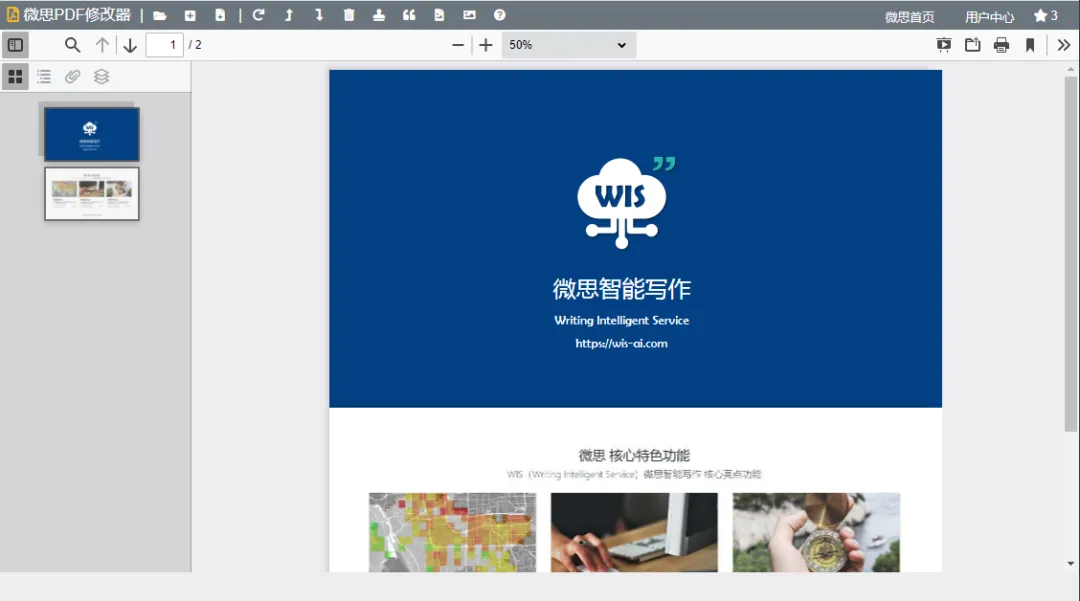Click the page number input field
The image size is (1080, 601).
[165, 45]
